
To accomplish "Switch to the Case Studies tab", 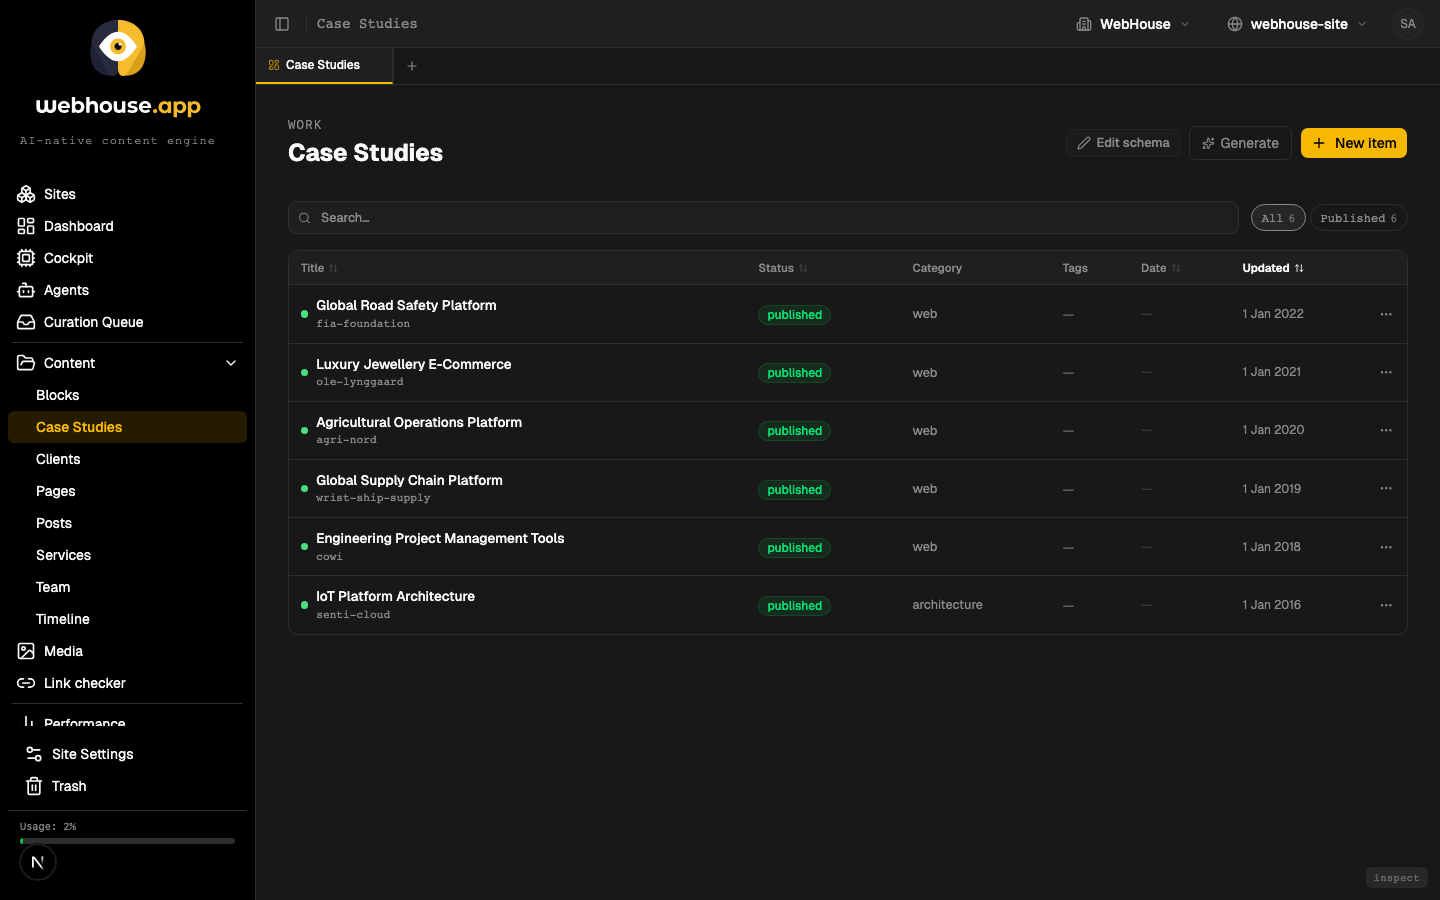I will (x=324, y=65).
